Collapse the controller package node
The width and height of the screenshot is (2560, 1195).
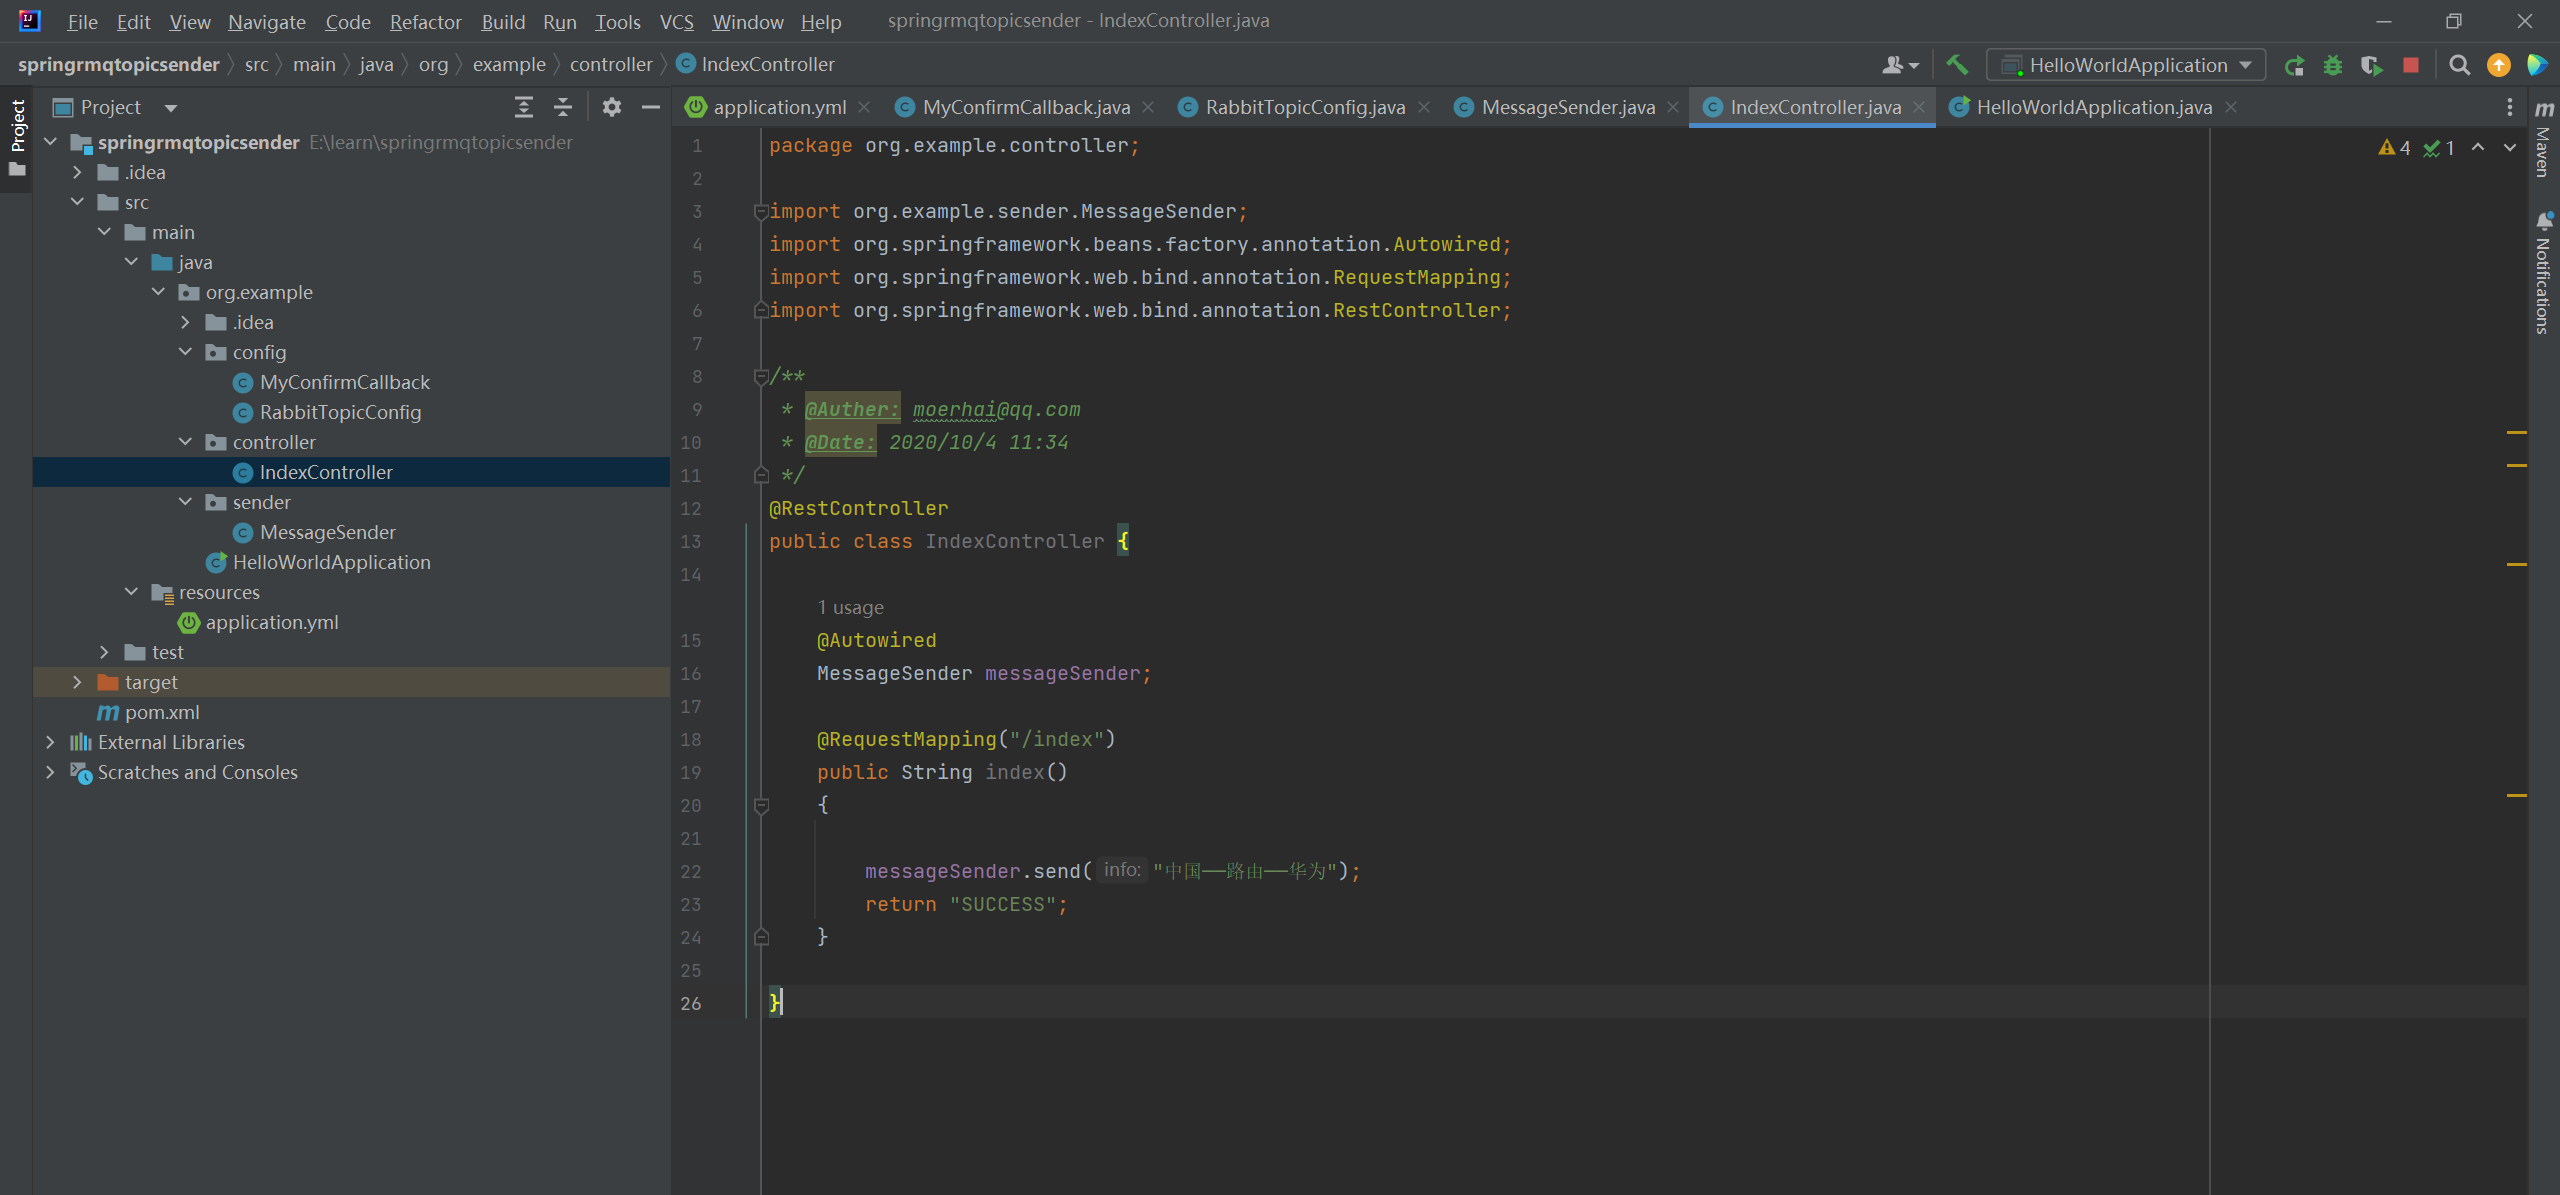tap(185, 442)
